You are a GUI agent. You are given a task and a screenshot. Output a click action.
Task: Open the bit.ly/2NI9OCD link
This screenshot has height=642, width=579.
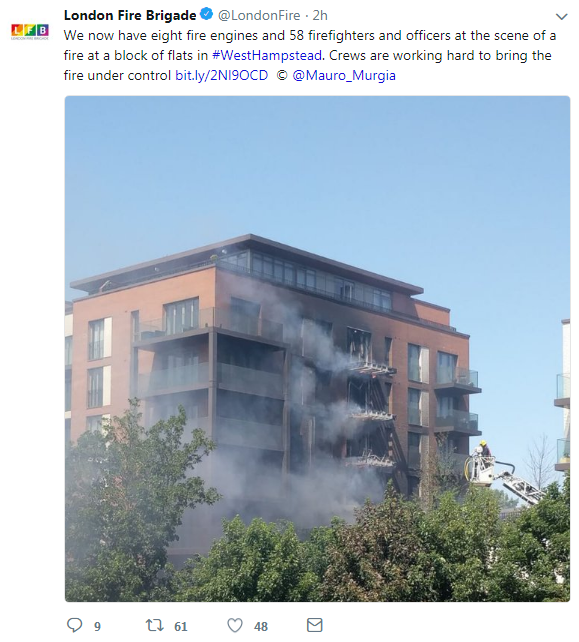click(x=222, y=75)
